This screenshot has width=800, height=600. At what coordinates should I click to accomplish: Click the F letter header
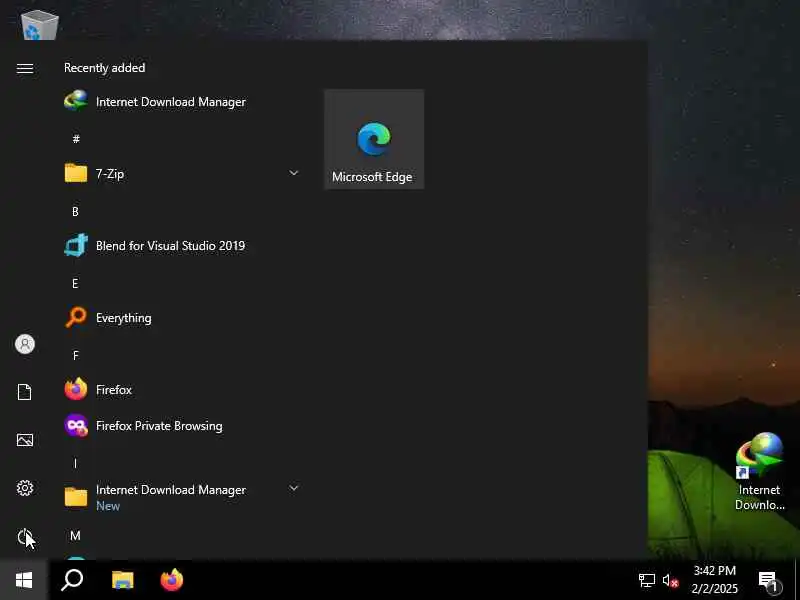pyautogui.click(x=76, y=356)
